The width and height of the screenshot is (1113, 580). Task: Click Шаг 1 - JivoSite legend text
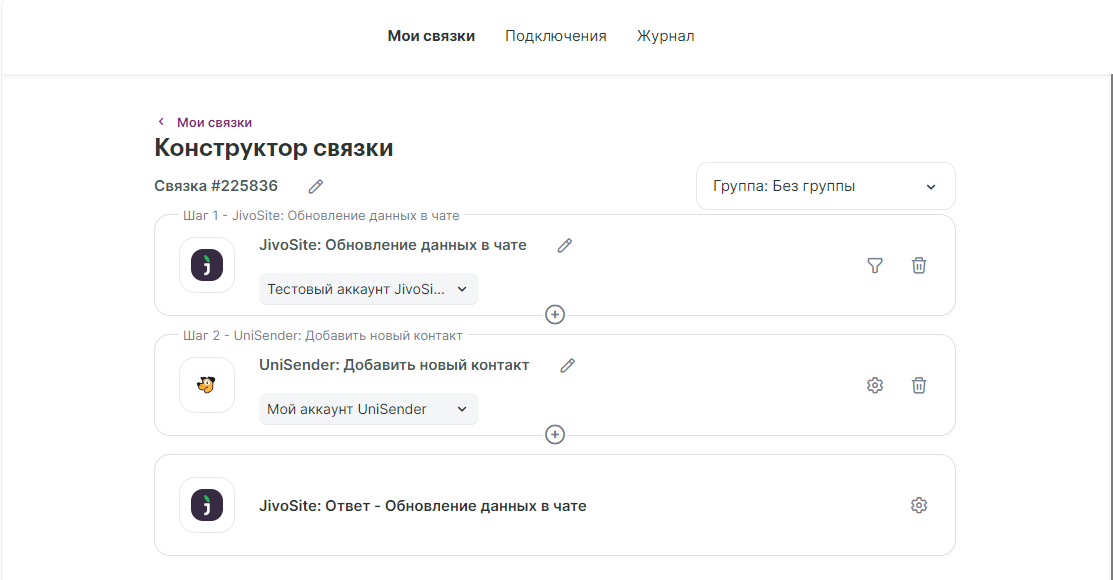(321, 215)
